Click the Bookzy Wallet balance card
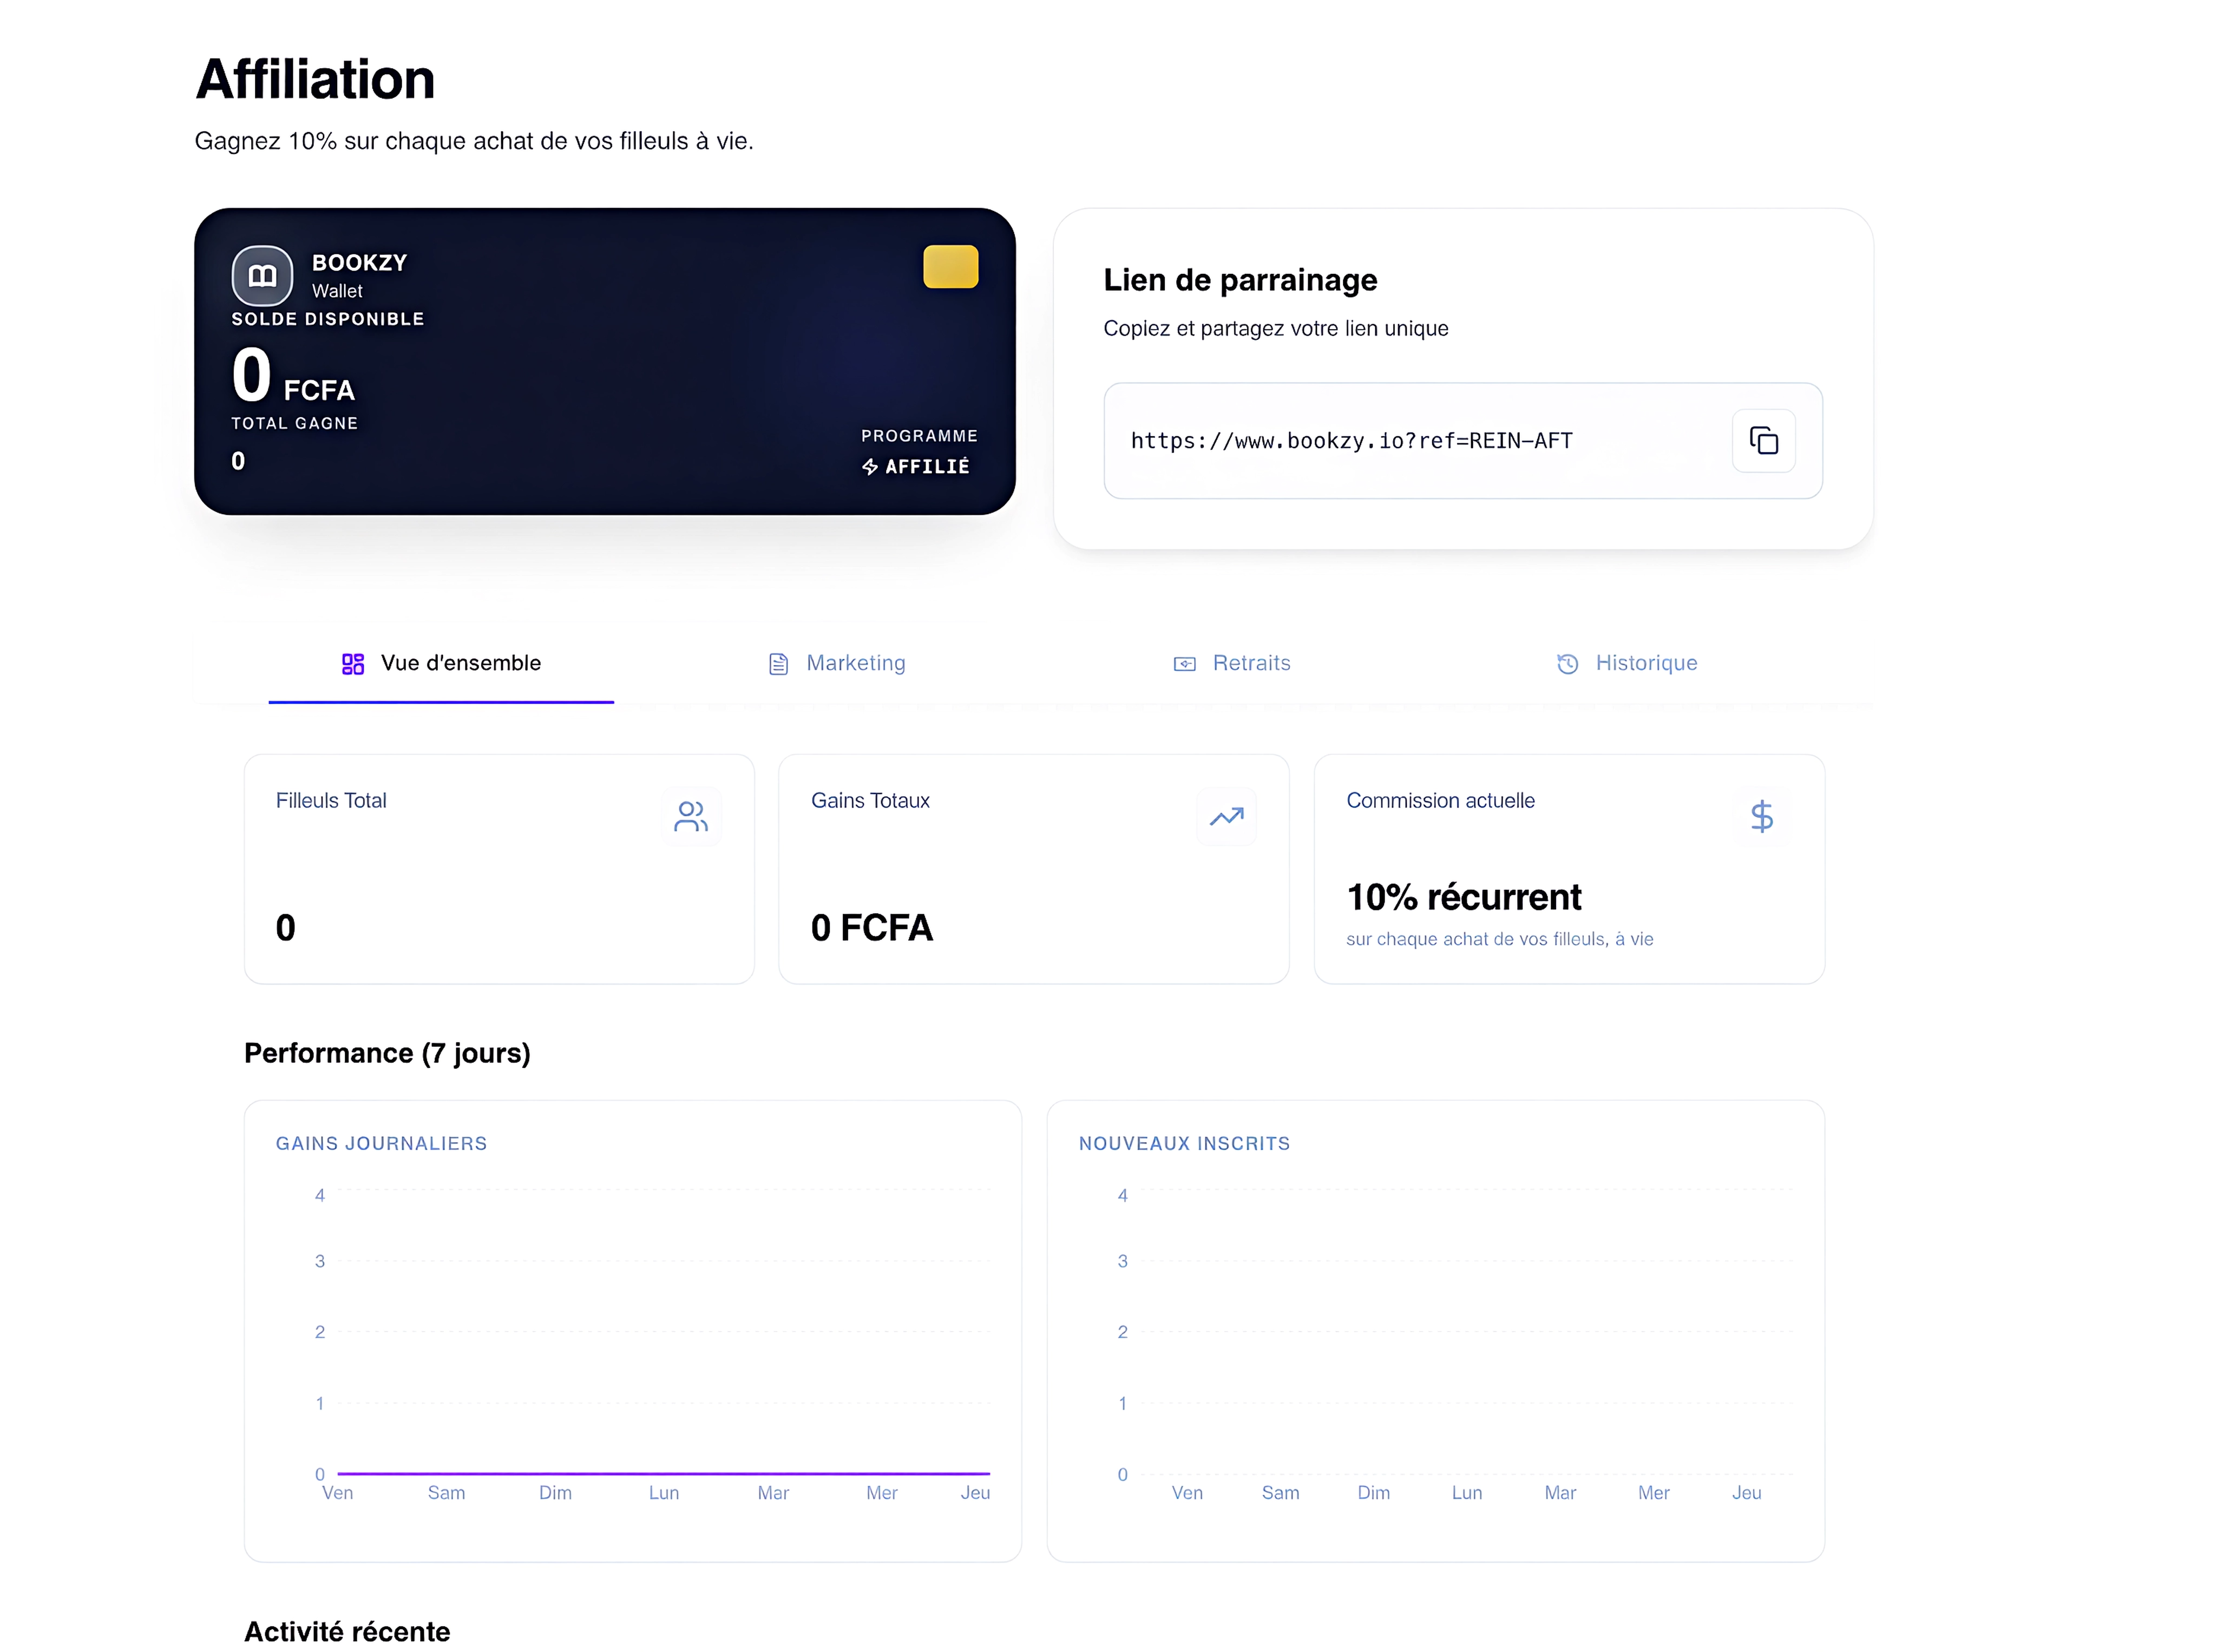2217x1652 pixels. [604, 362]
